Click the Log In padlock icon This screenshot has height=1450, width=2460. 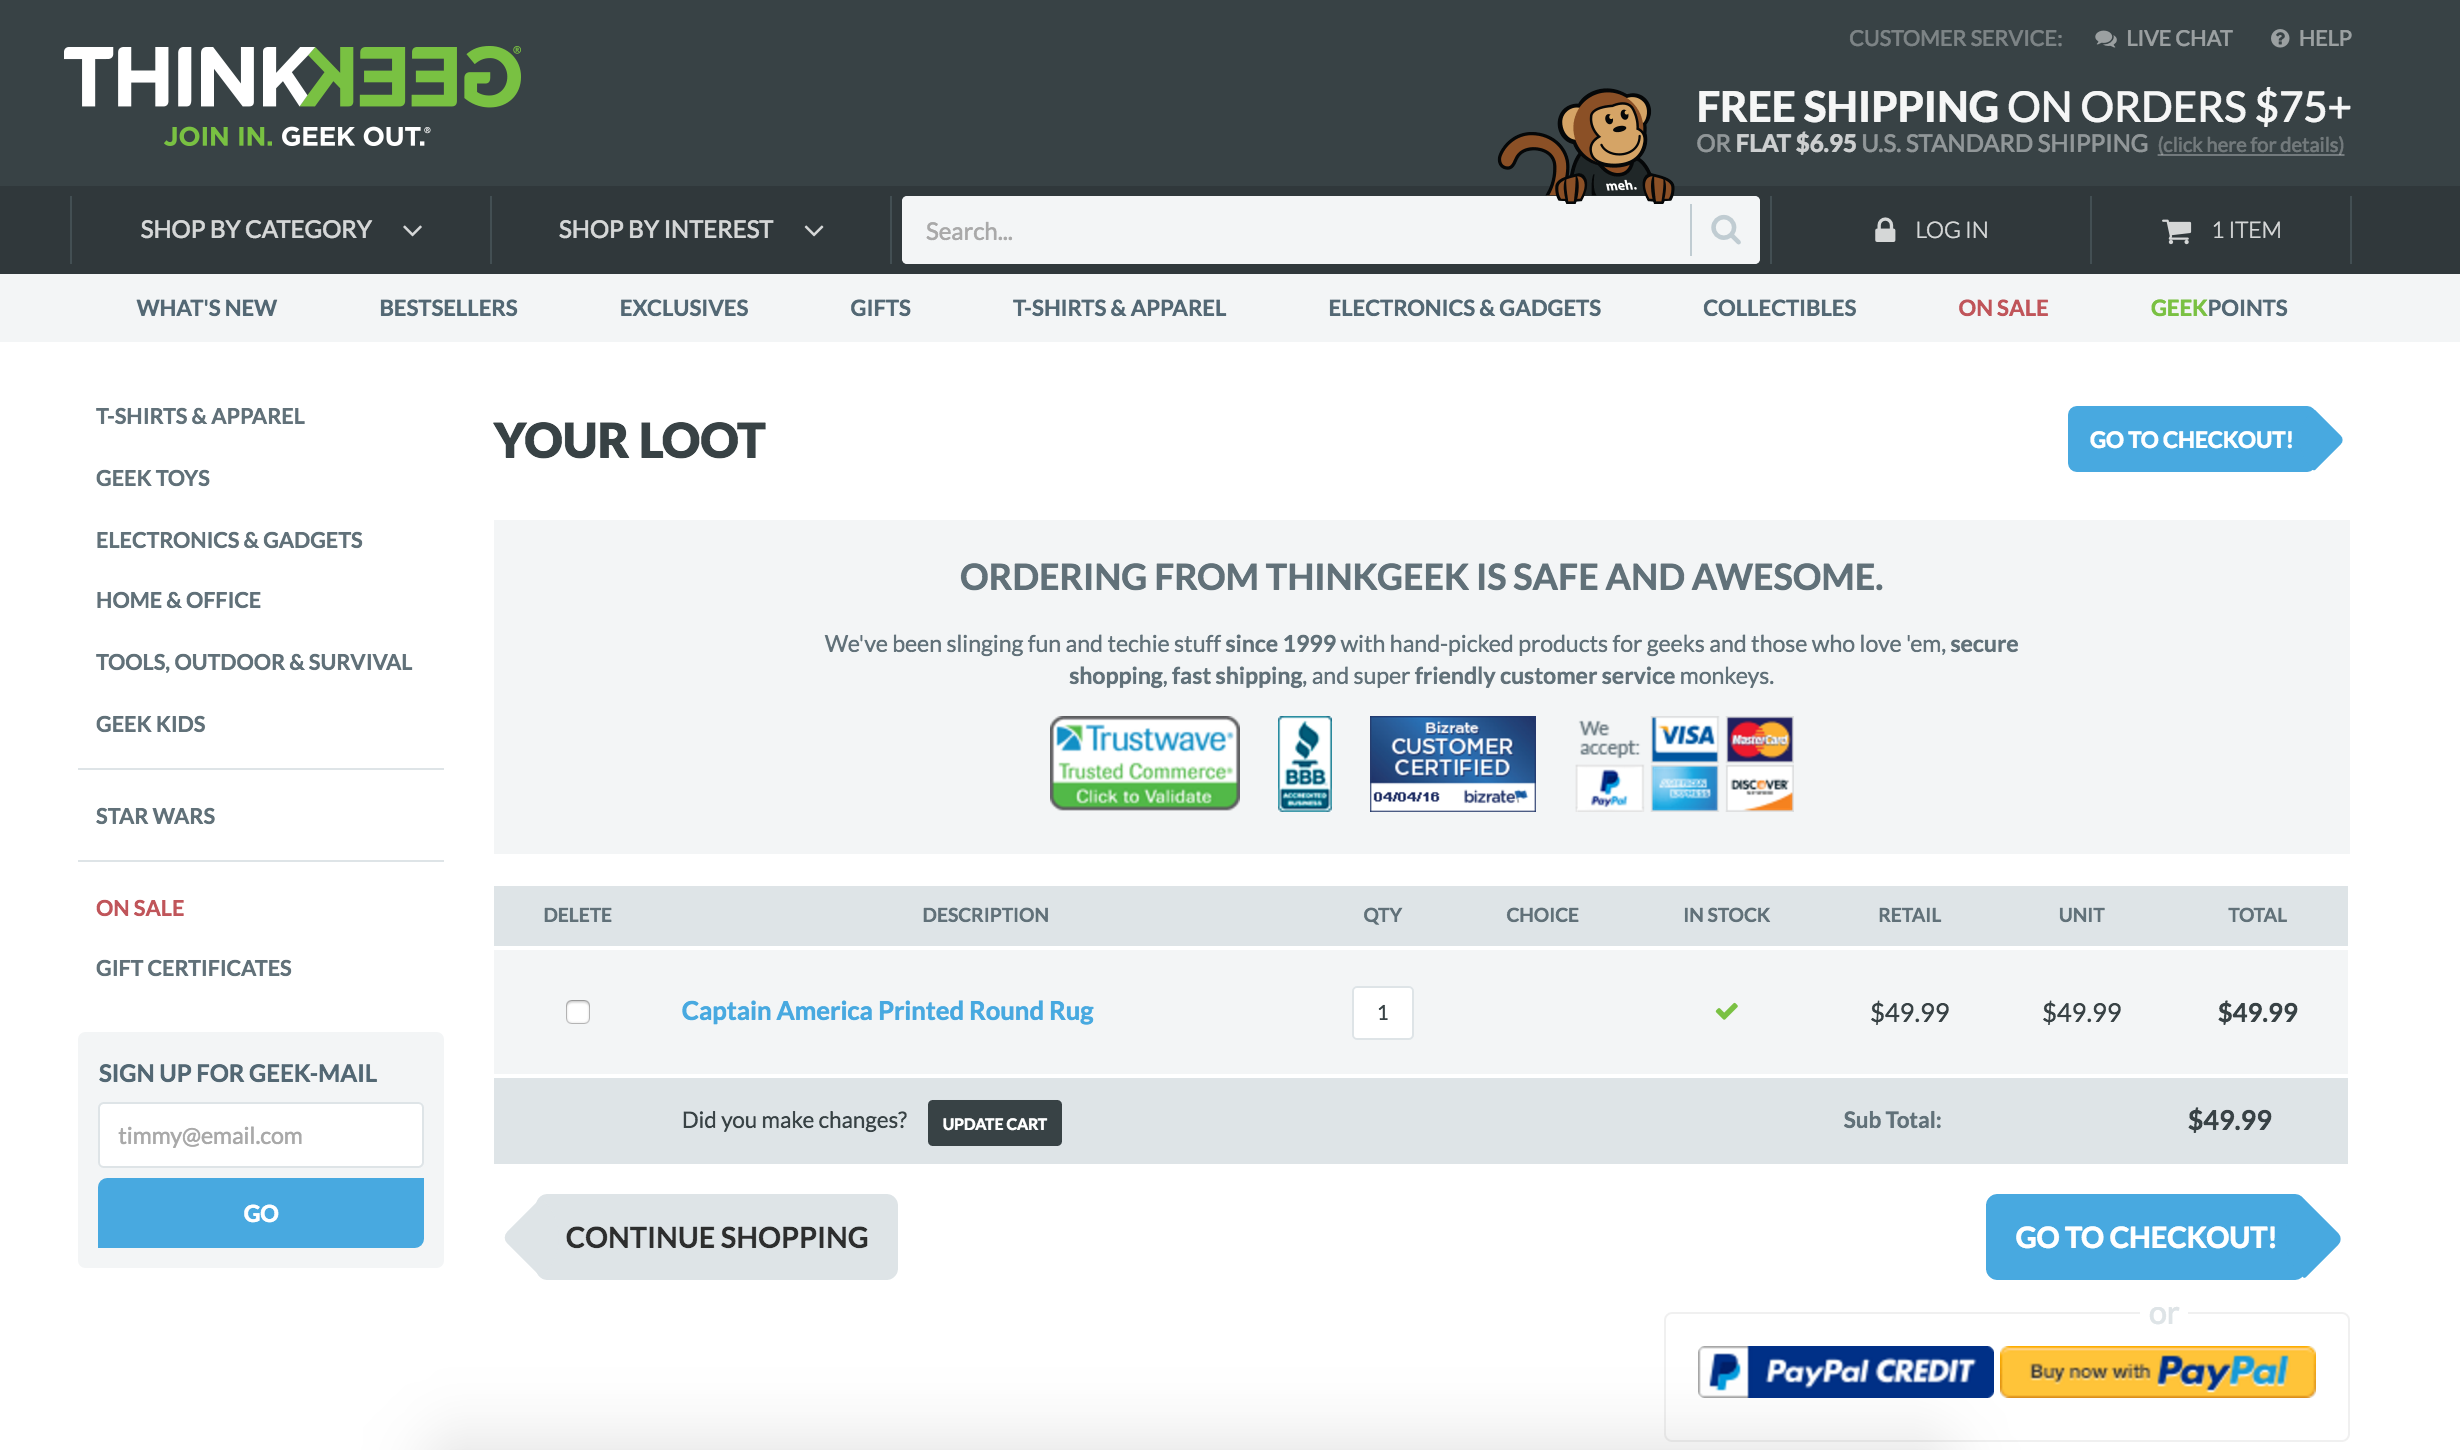[1885, 230]
